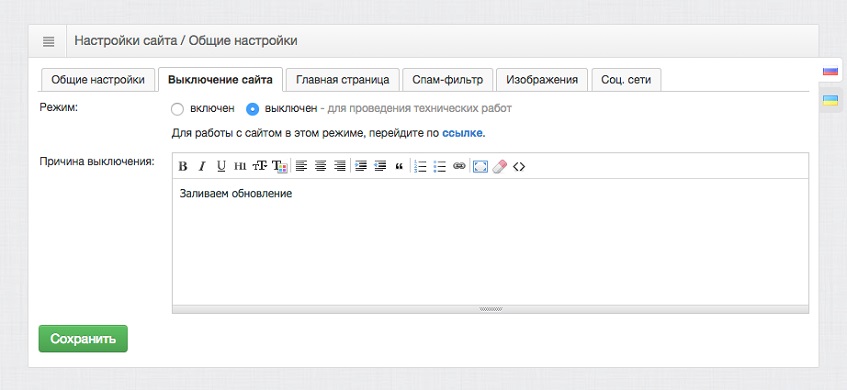This screenshot has width=847, height=390.
Task: Click the "Режим:" label
Action: 59,107
